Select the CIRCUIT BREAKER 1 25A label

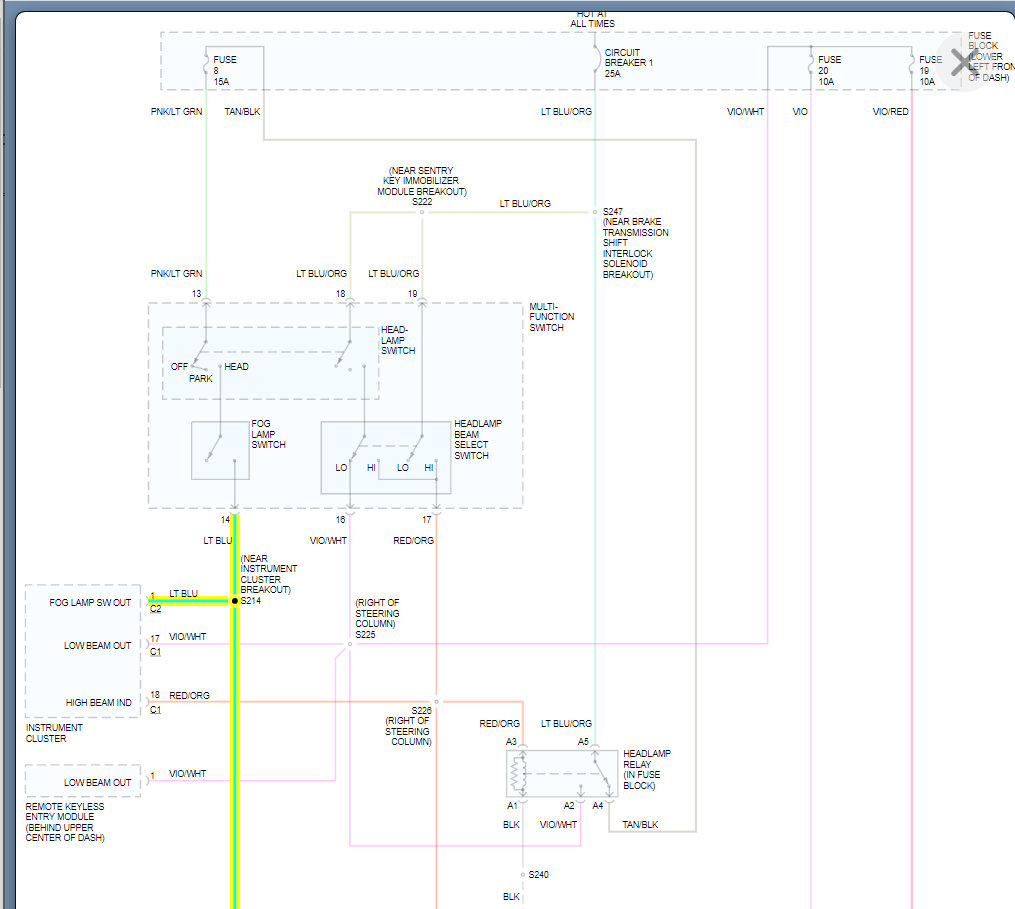pos(629,63)
